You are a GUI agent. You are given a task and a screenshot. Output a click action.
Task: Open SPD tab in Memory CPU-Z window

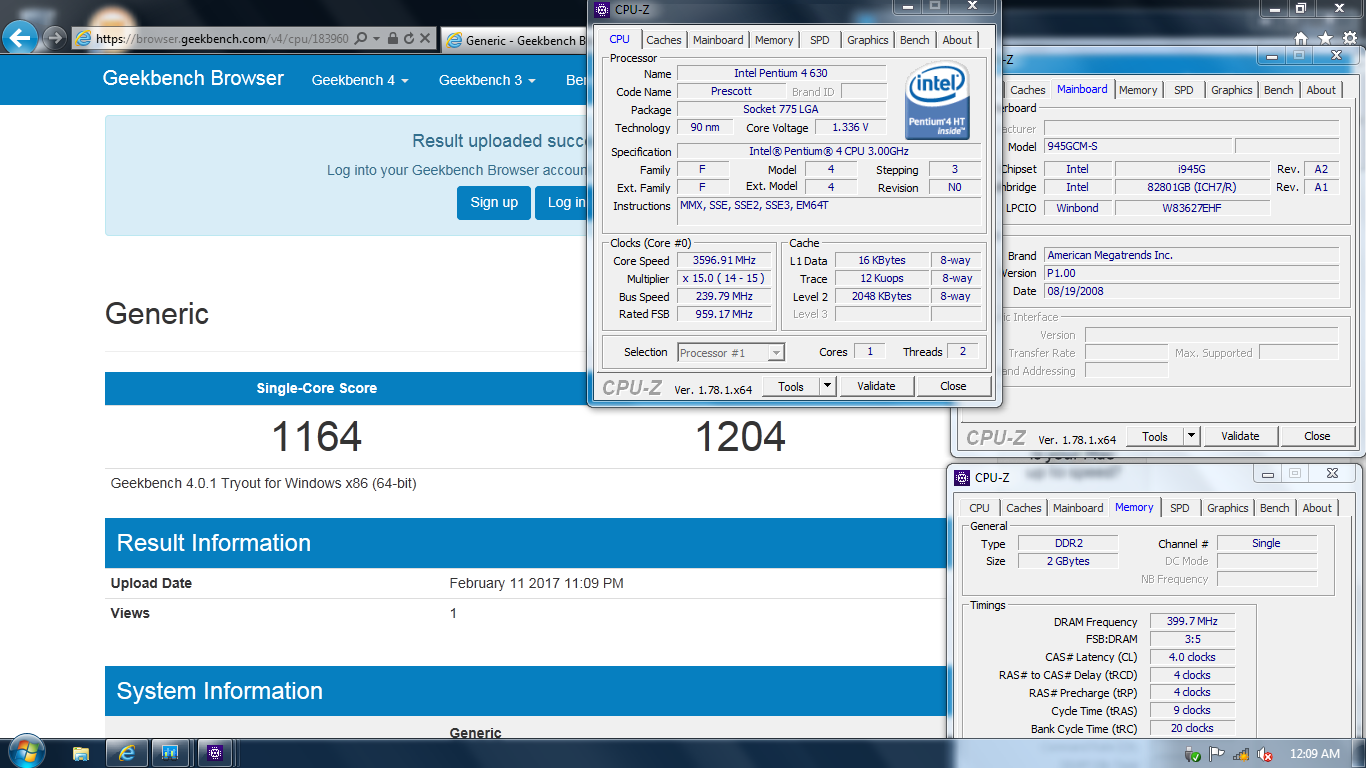point(1180,508)
